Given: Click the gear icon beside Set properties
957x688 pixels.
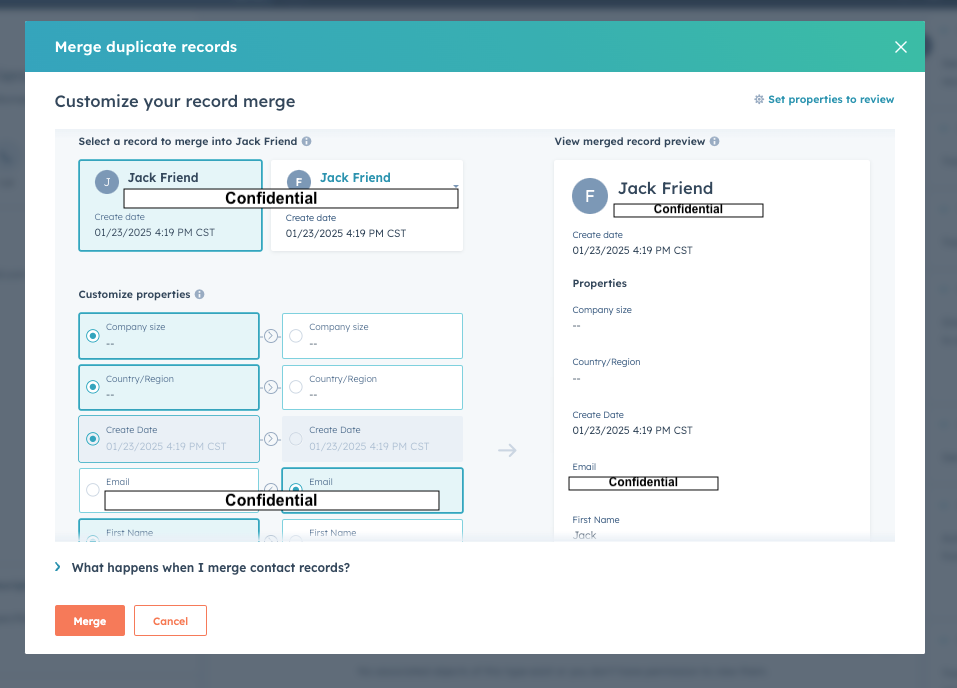Looking at the screenshot, I should pyautogui.click(x=759, y=100).
